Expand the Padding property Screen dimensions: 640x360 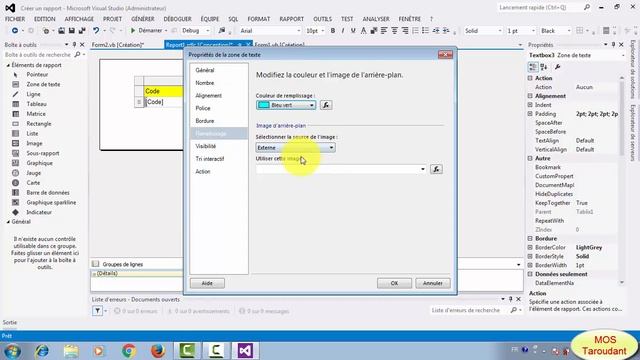pos(530,114)
